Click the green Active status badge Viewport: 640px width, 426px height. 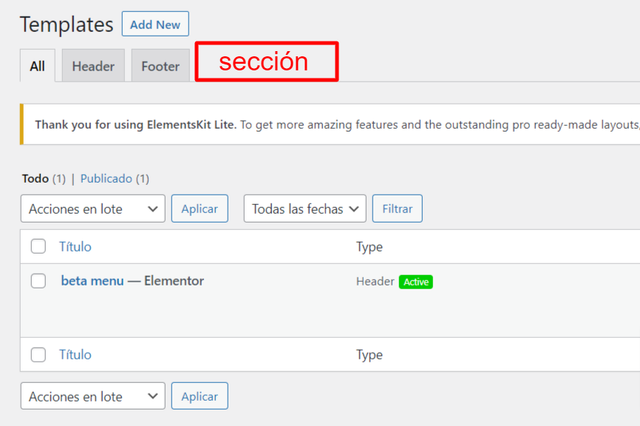click(416, 282)
